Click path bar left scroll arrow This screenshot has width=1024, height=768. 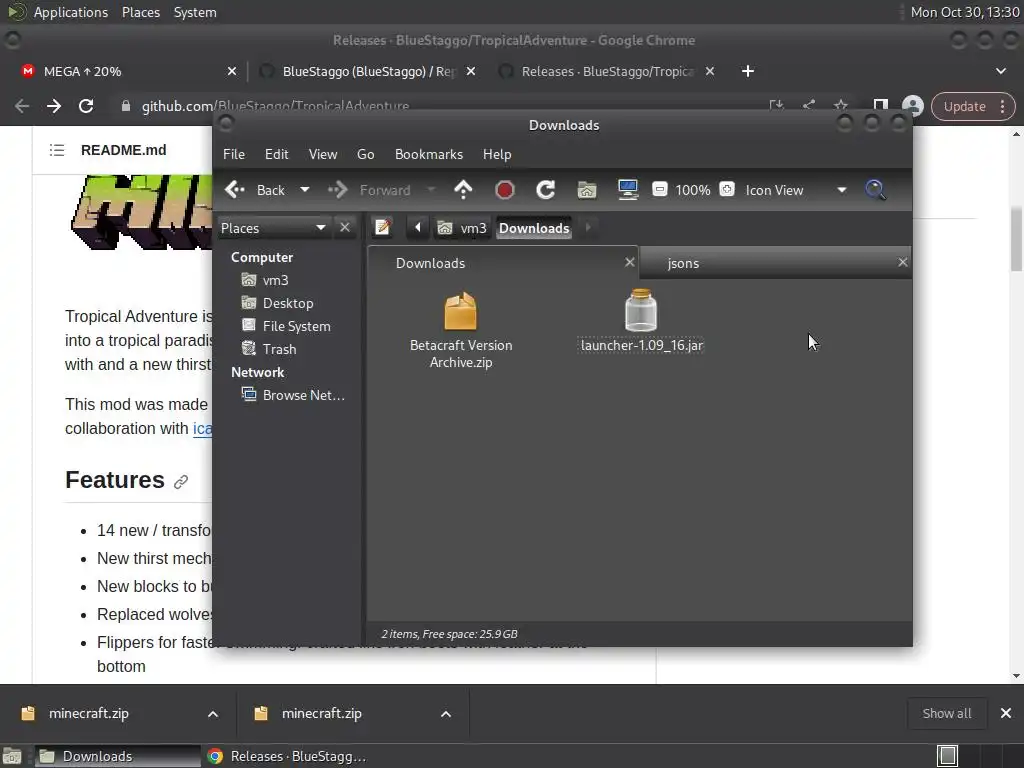click(418, 227)
